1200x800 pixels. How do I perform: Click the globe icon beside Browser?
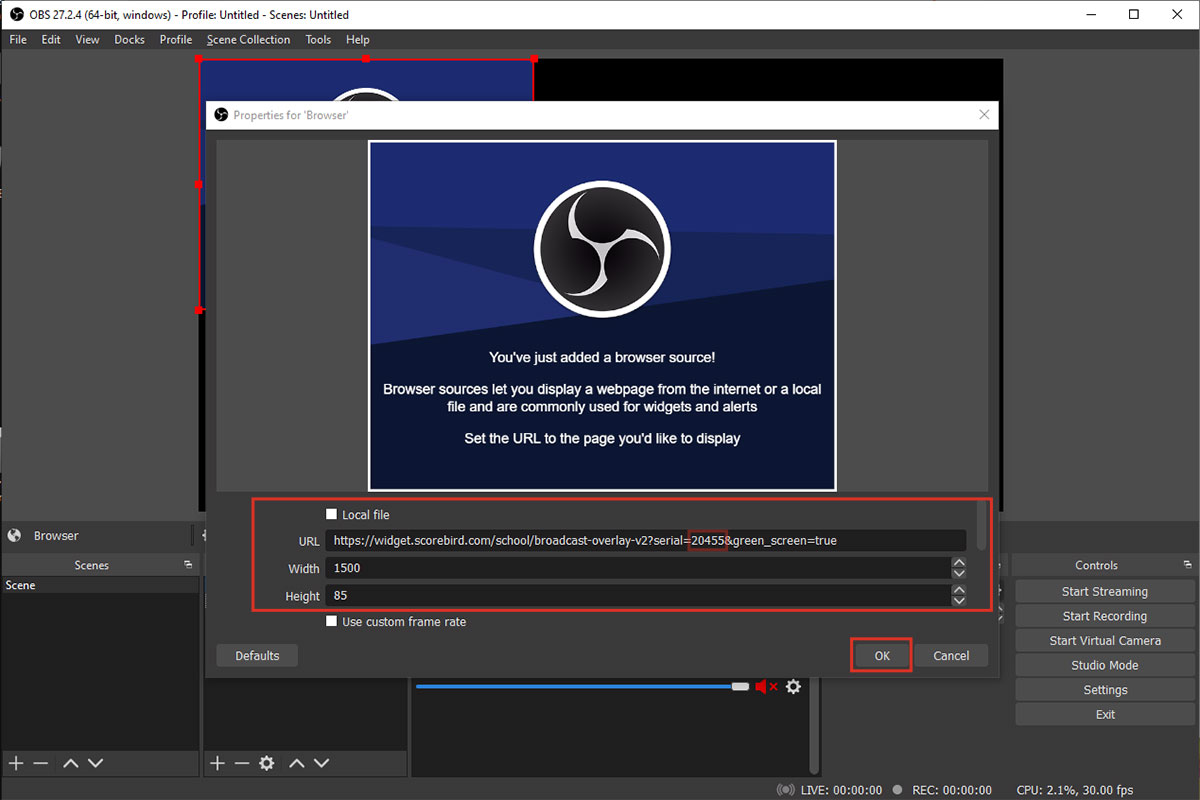14,535
